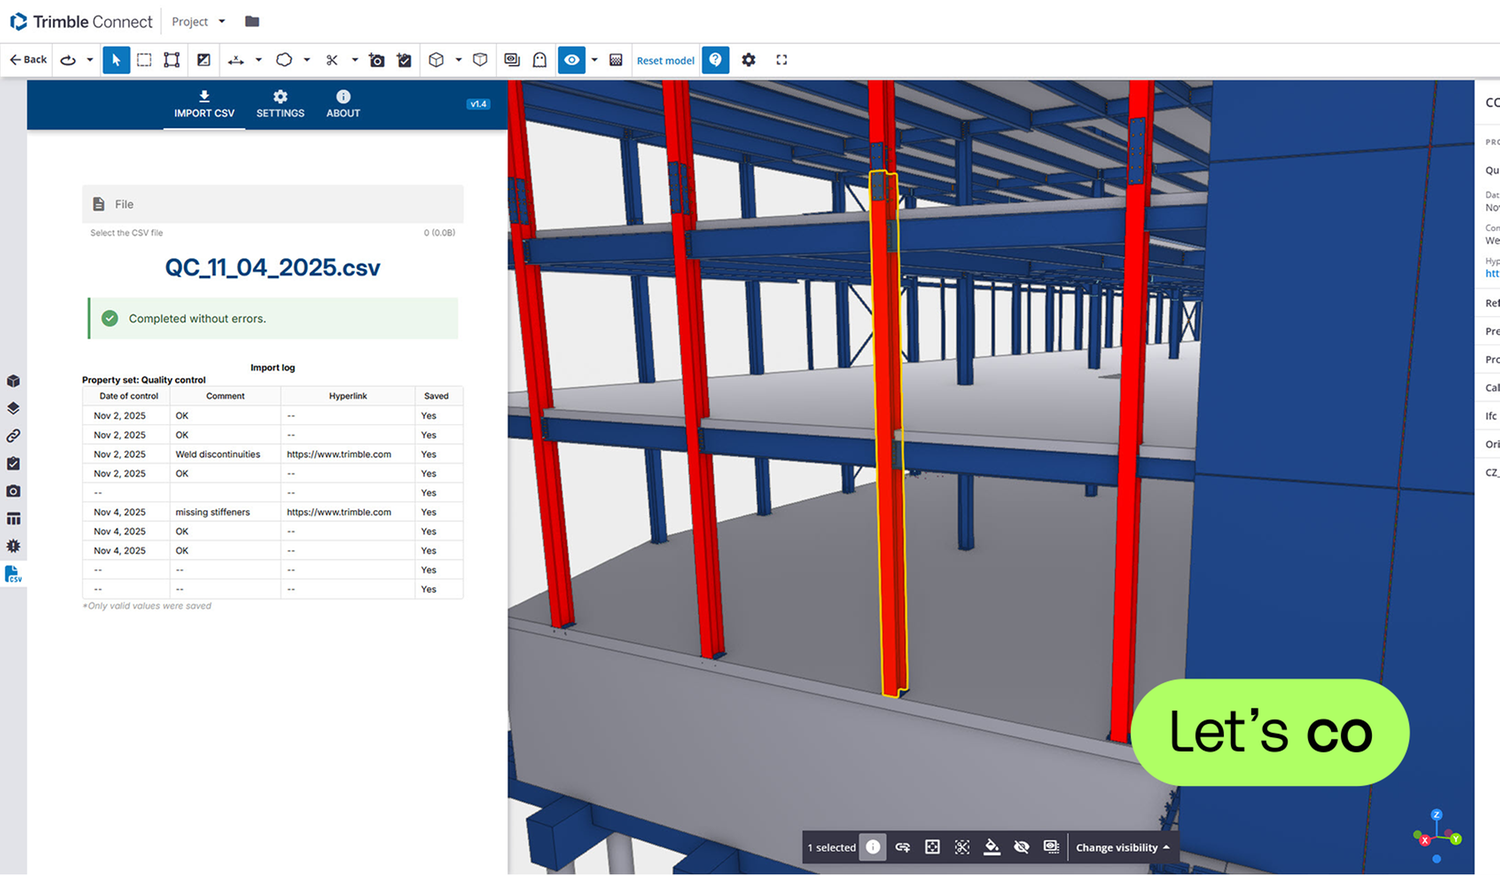1500x876 pixels.
Task: Switch to the SETTINGS tab
Action: pyautogui.click(x=280, y=104)
